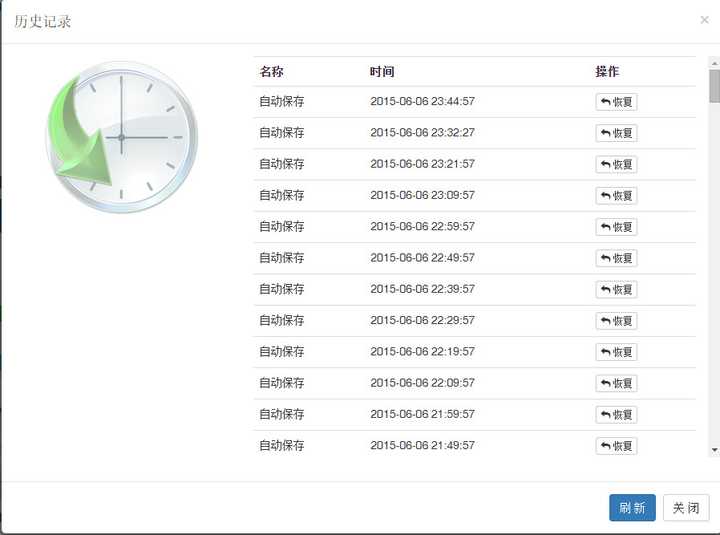Screen dimensions: 720x535
Task: Click the scrollbar up arrow
Action: (x=714, y=62)
